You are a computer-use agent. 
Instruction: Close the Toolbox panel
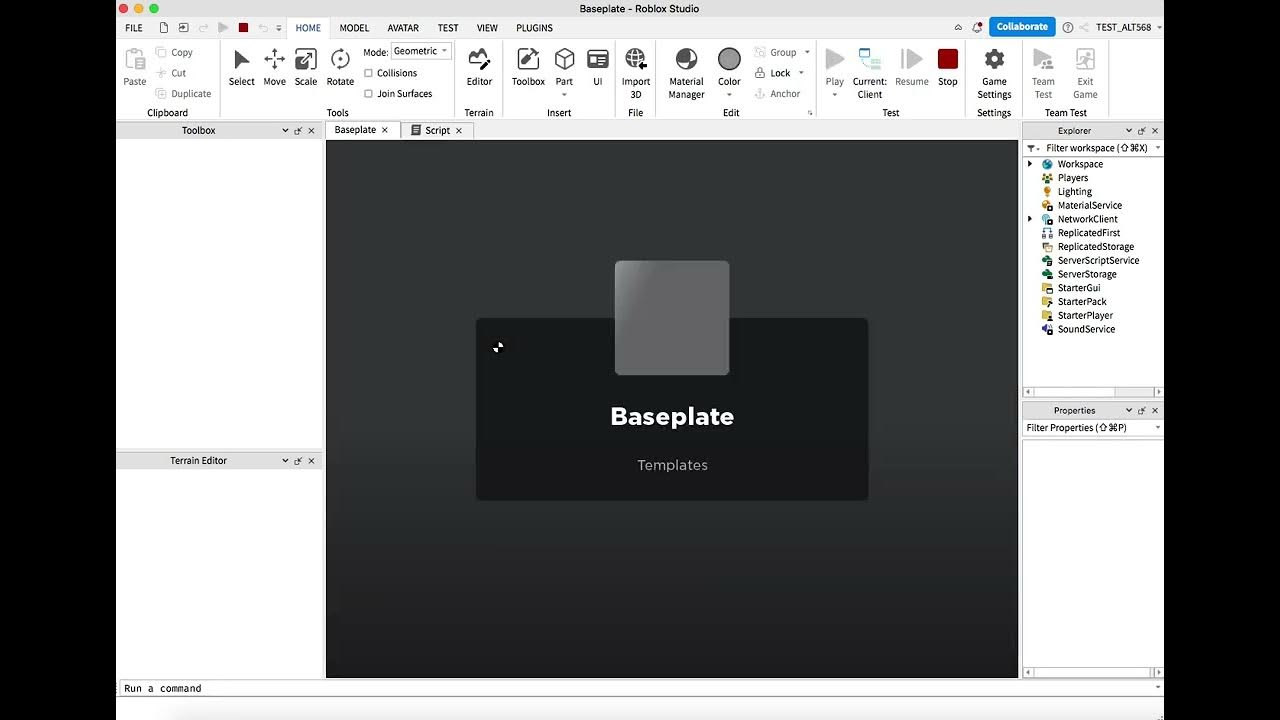coord(311,130)
